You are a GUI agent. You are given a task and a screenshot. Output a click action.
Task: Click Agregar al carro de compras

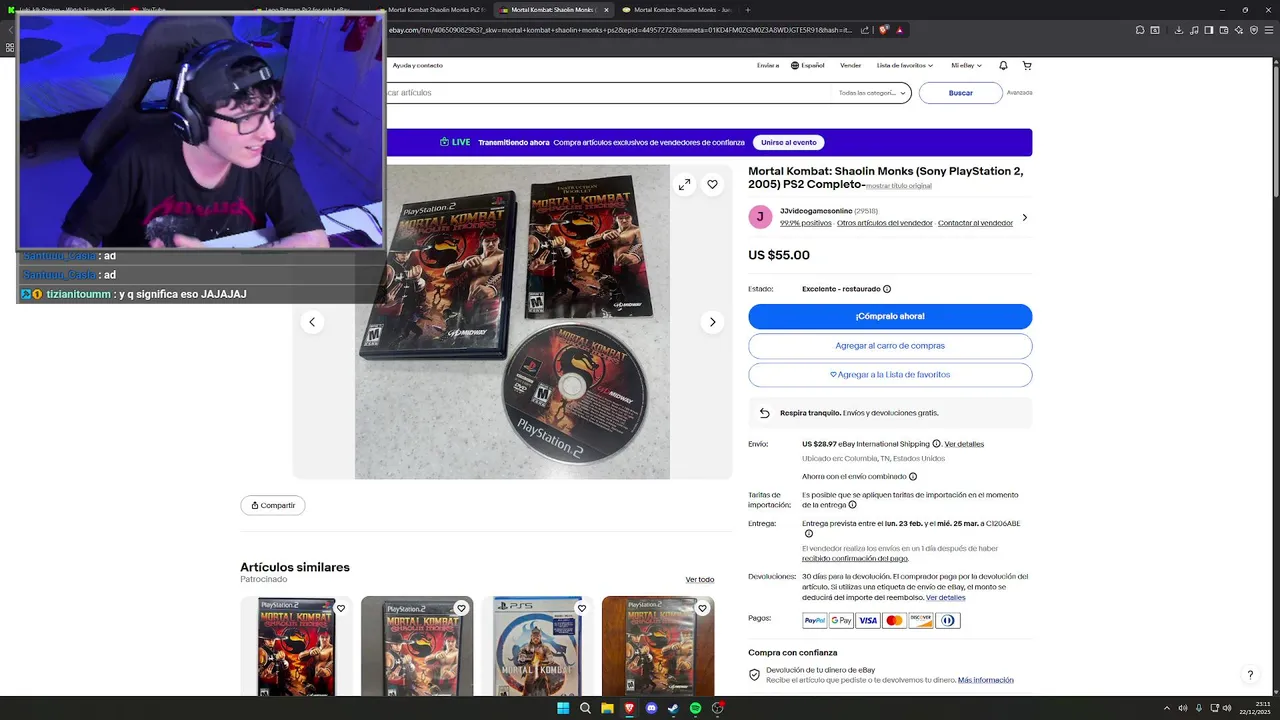[890, 346]
